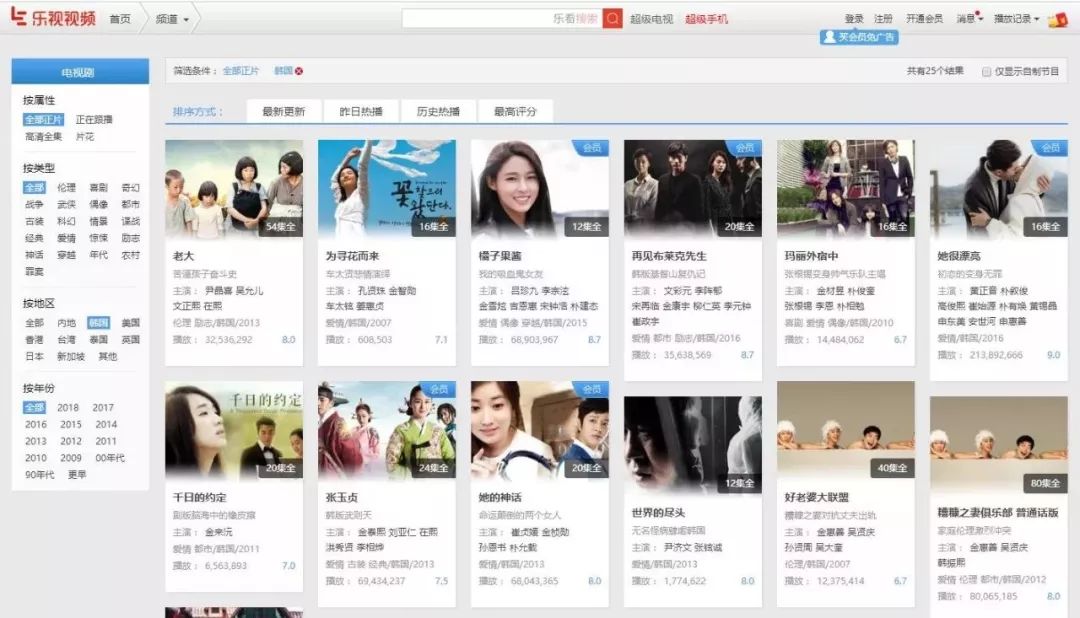
Task: Expand the 频道 dropdown menu
Action: [x=172, y=19]
